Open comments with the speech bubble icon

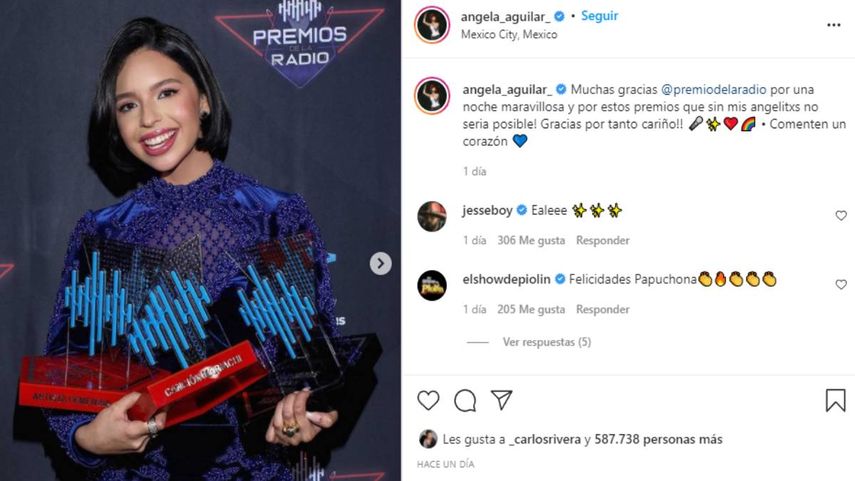pos(465,401)
